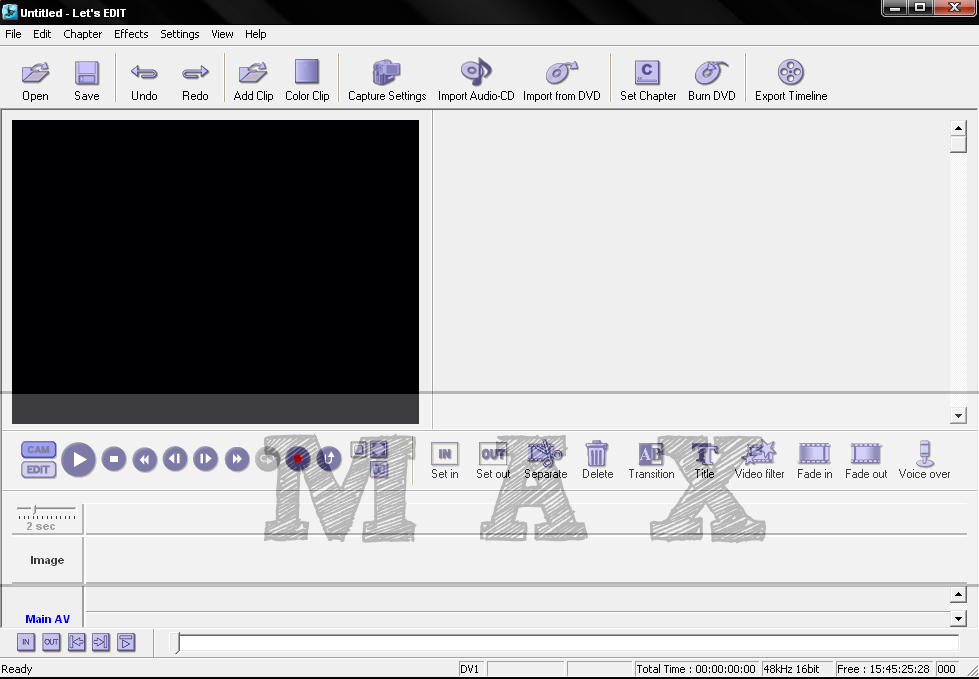Switch to EDIT mode

tap(38, 469)
